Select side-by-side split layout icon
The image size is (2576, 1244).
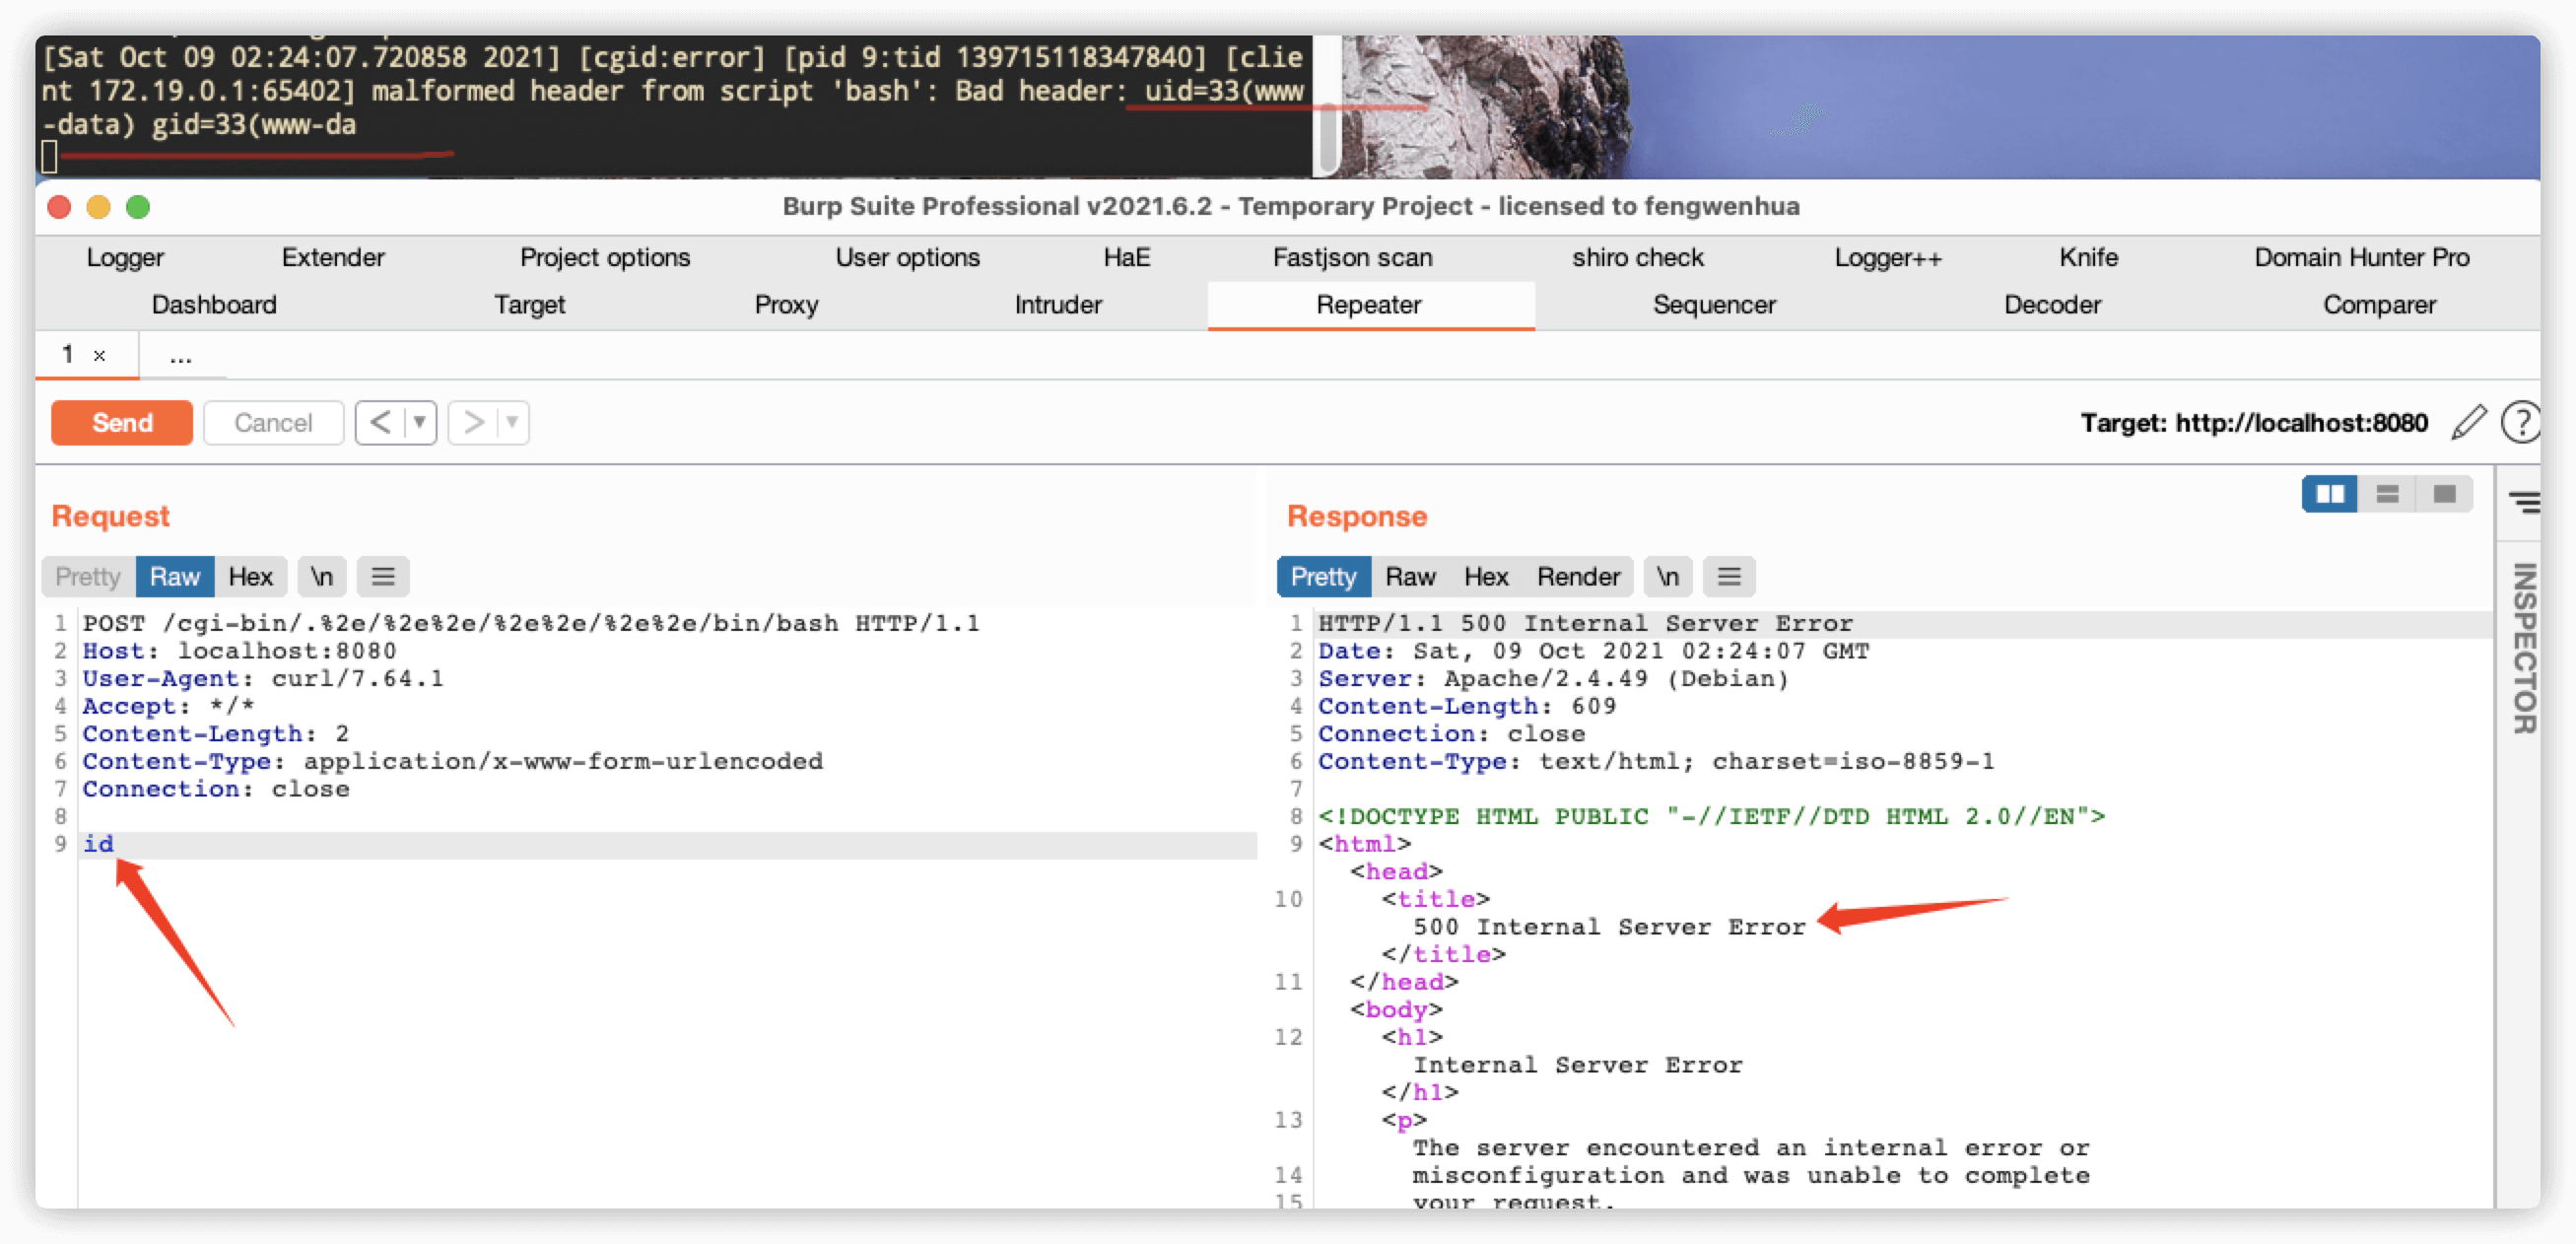pyautogui.click(x=2329, y=494)
